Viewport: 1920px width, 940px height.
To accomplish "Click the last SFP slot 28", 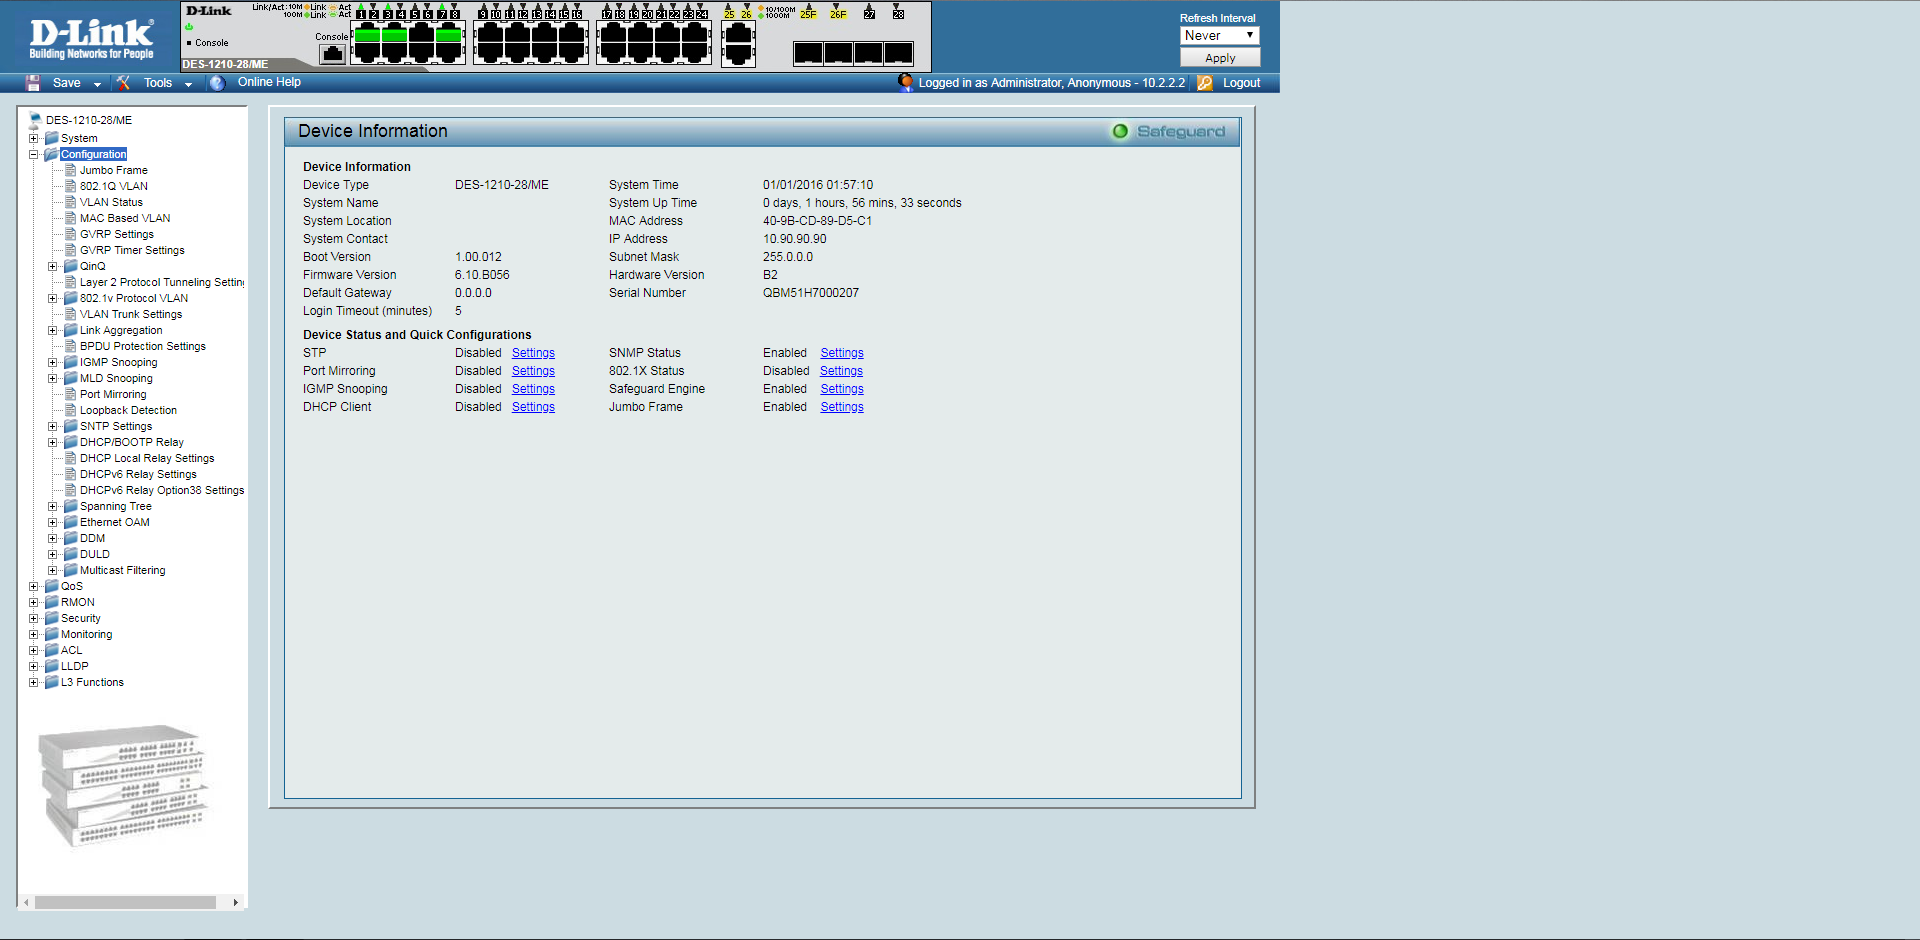I will [898, 54].
